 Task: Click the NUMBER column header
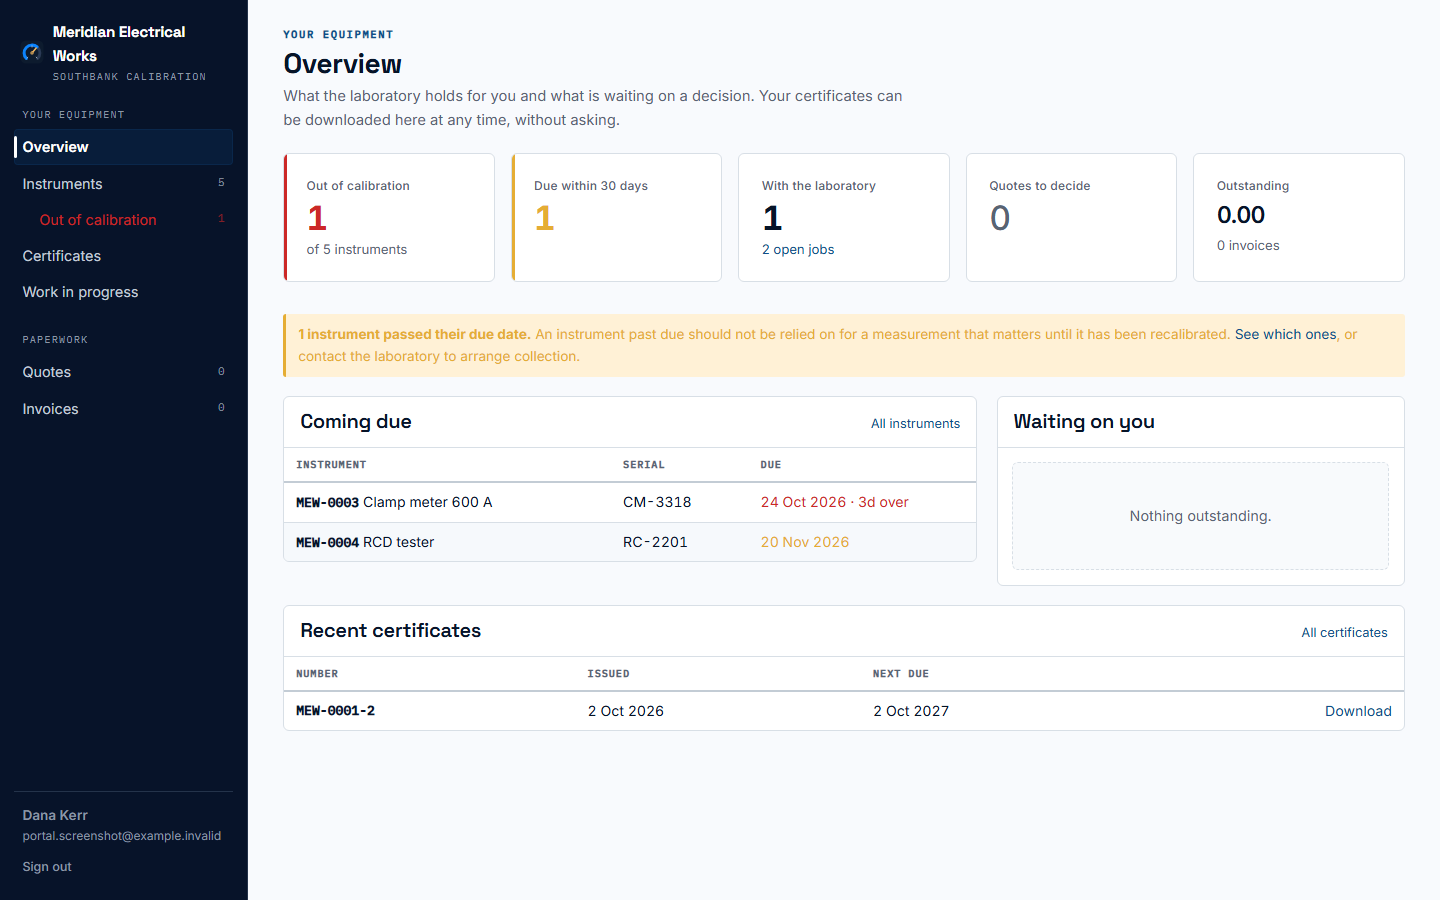(317, 674)
